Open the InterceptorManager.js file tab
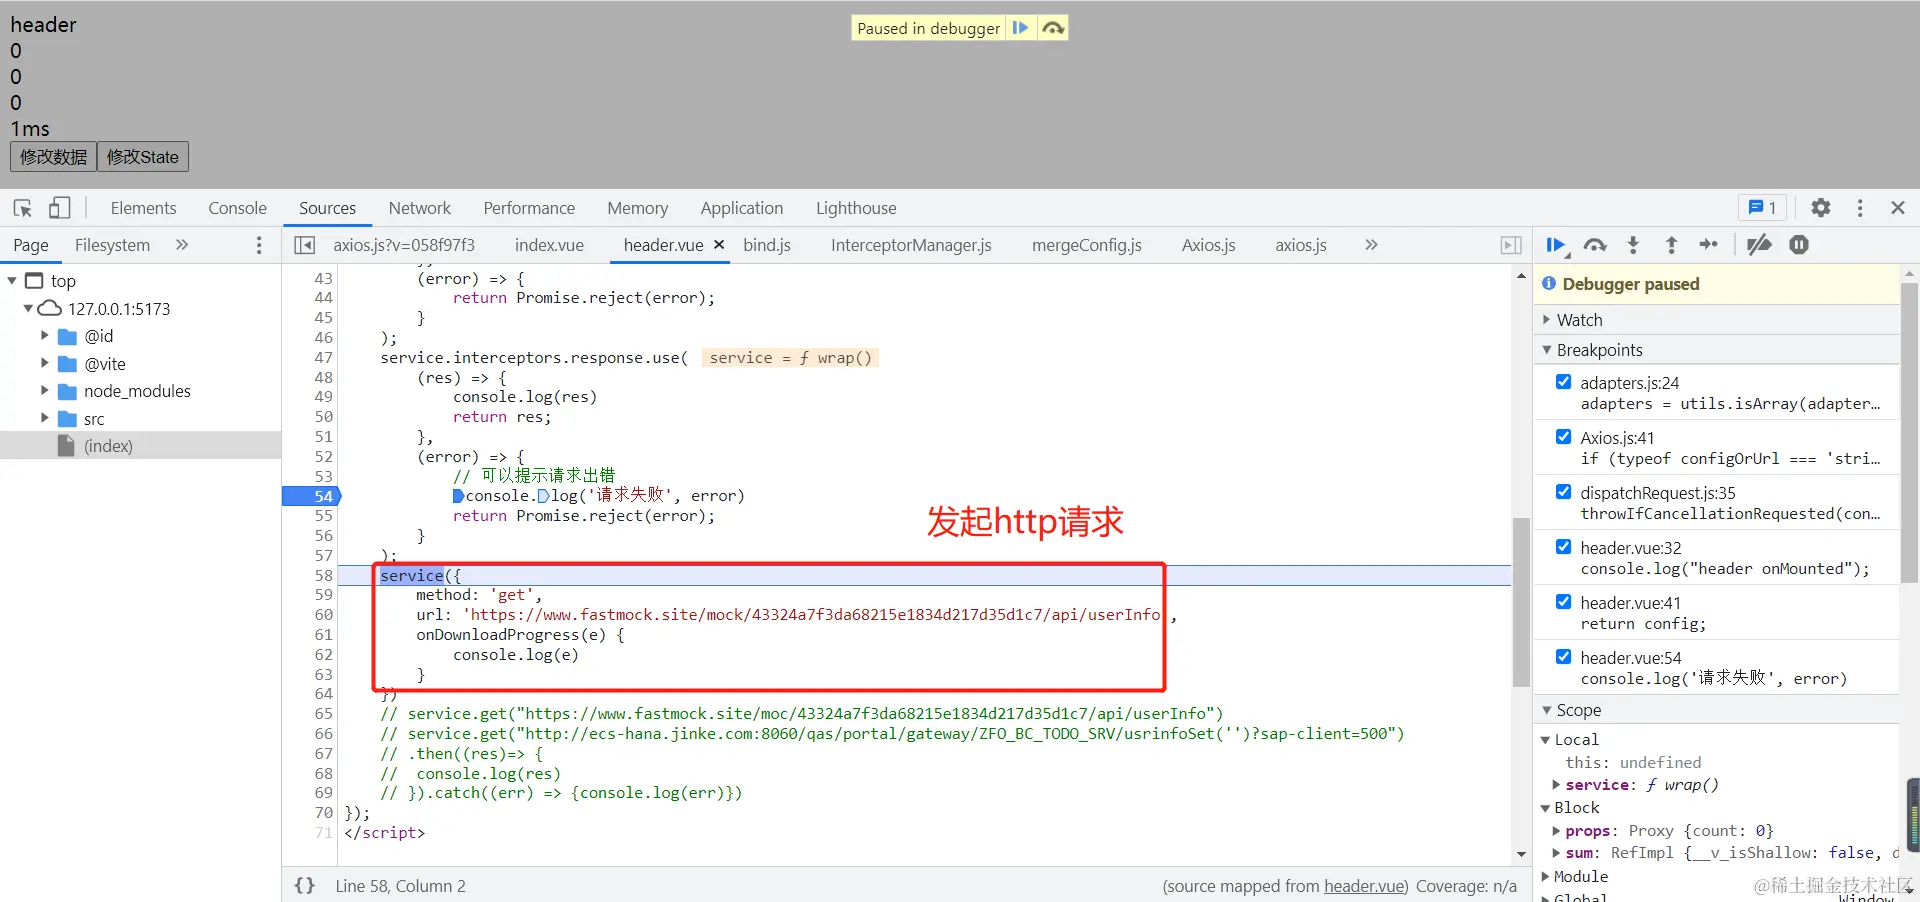 911,245
